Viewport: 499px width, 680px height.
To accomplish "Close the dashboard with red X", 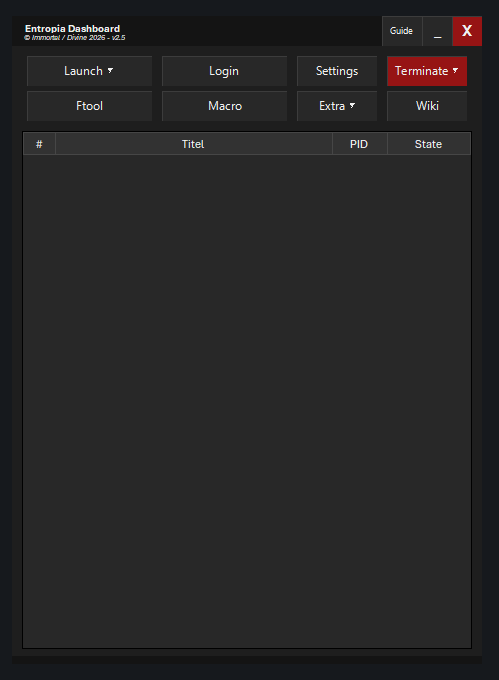I will (467, 31).
